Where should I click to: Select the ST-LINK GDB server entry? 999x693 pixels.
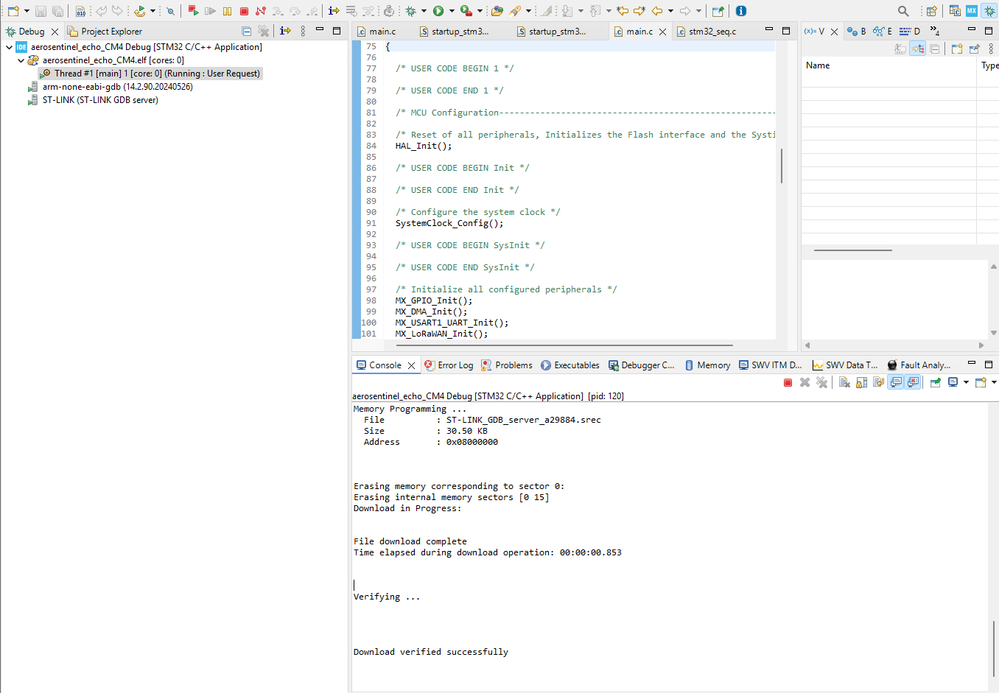pyautogui.click(x=93, y=100)
